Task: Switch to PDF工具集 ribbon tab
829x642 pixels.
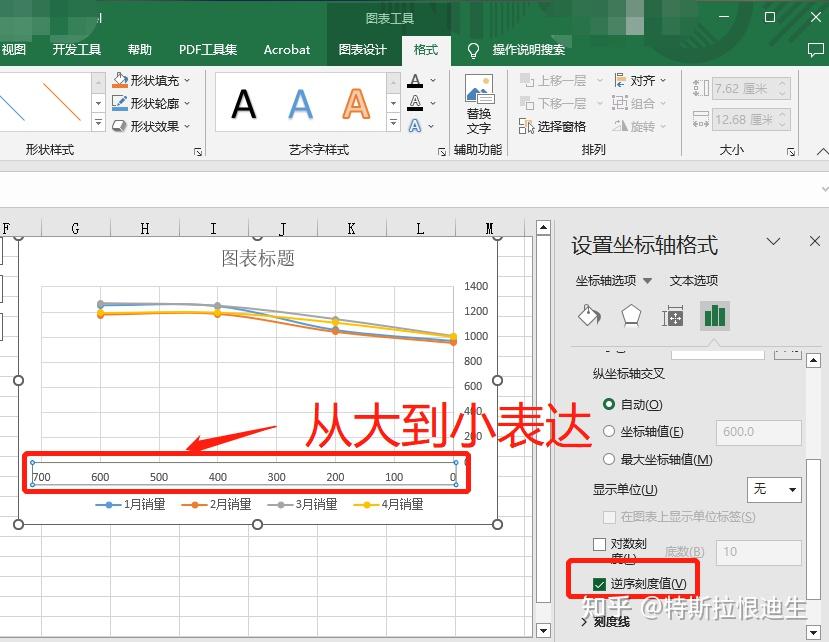Action: 208,50
